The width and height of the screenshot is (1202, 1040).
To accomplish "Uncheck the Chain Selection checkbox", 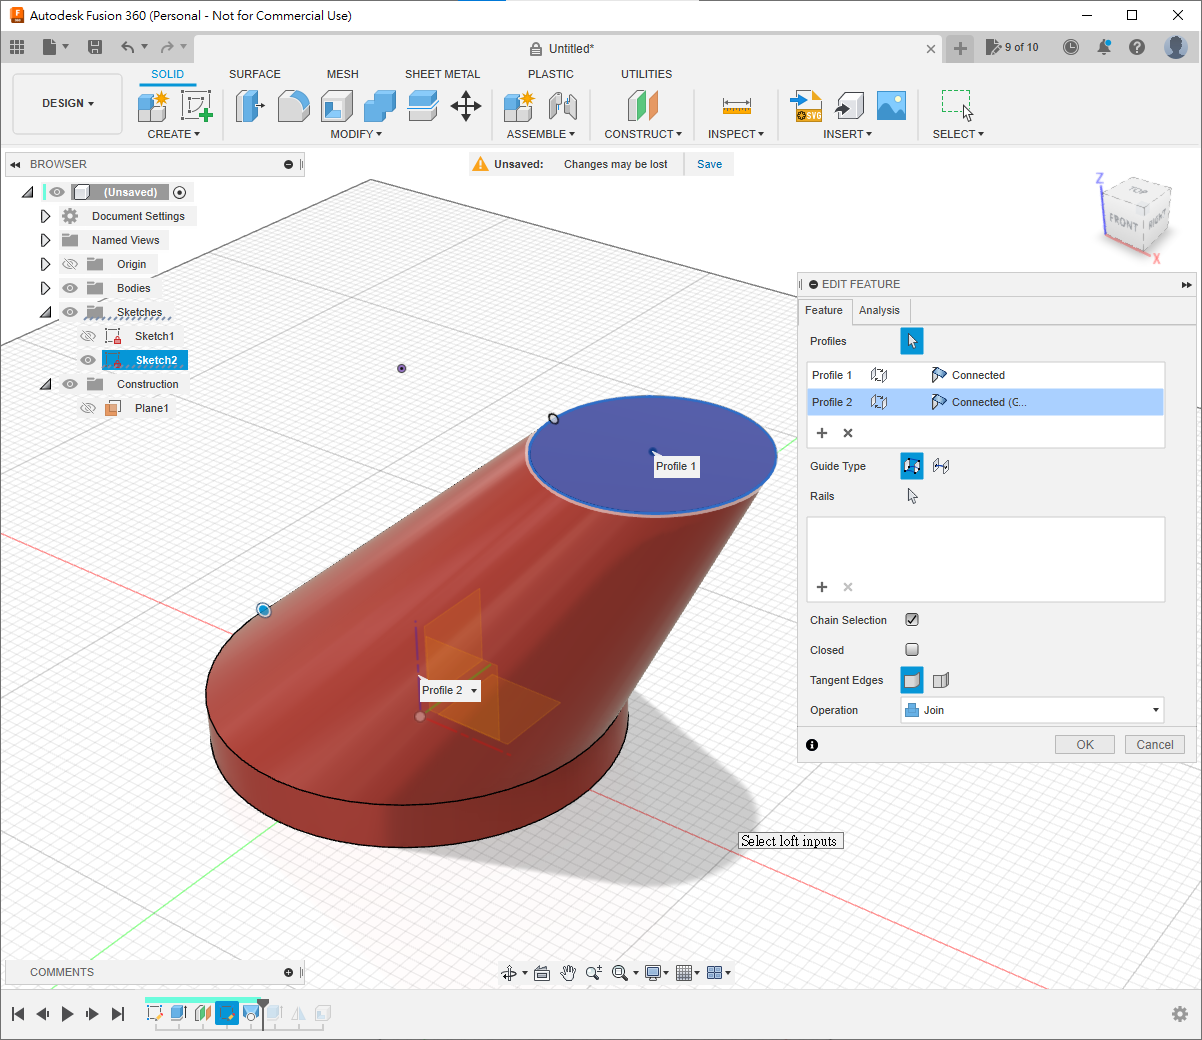I will click(912, 620).
